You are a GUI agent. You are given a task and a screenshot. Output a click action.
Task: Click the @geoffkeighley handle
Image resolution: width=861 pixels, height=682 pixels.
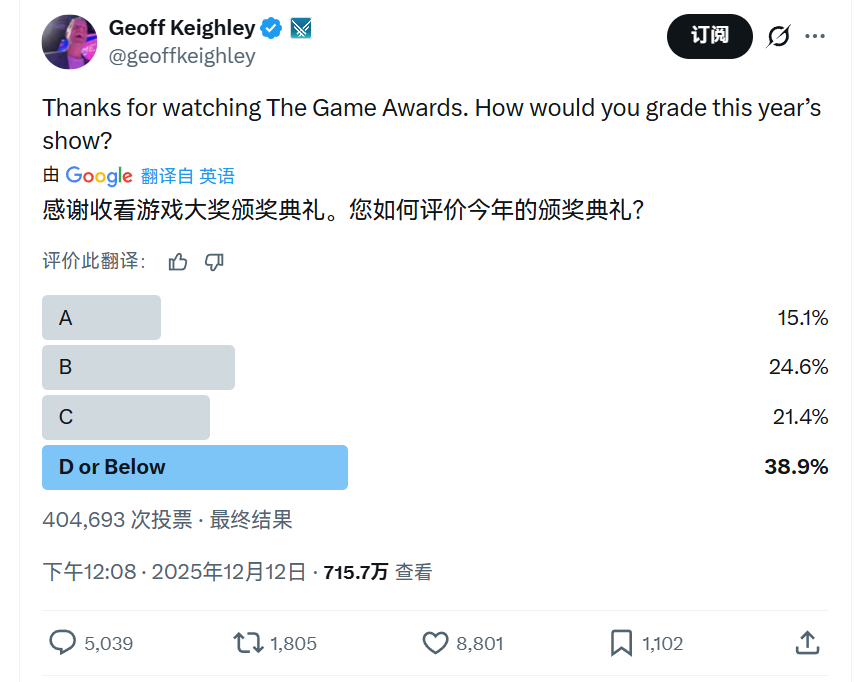(182, 56)
